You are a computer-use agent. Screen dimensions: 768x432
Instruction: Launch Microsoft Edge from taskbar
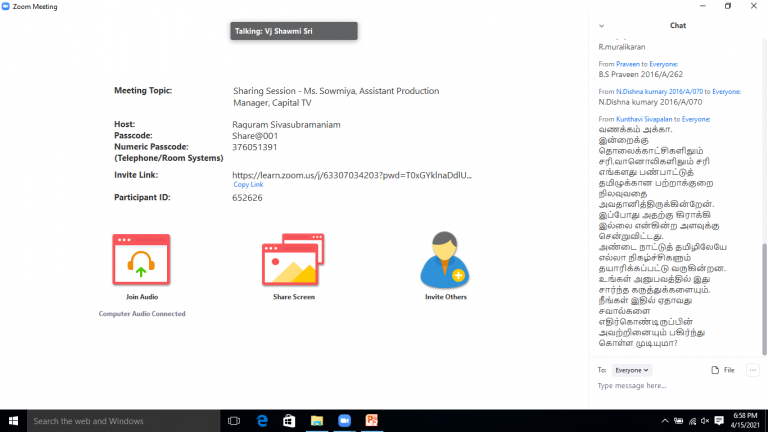(262, 421)
